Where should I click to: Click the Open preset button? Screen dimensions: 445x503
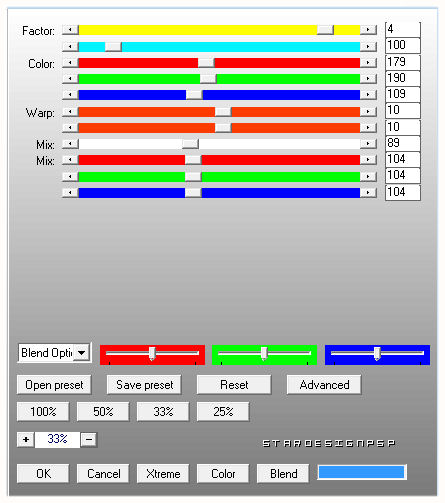[x=54, y=385]
